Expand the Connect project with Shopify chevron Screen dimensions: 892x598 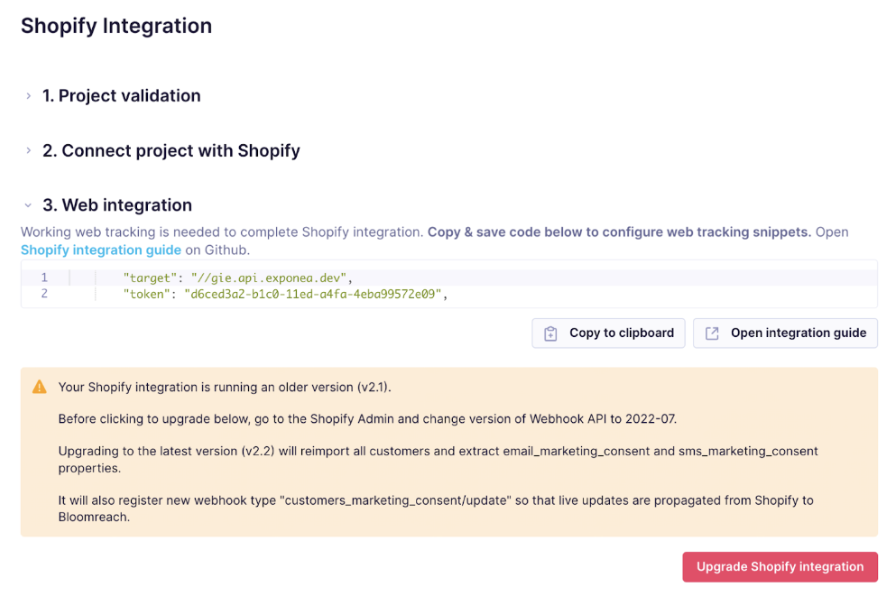[x=28, y=151]
